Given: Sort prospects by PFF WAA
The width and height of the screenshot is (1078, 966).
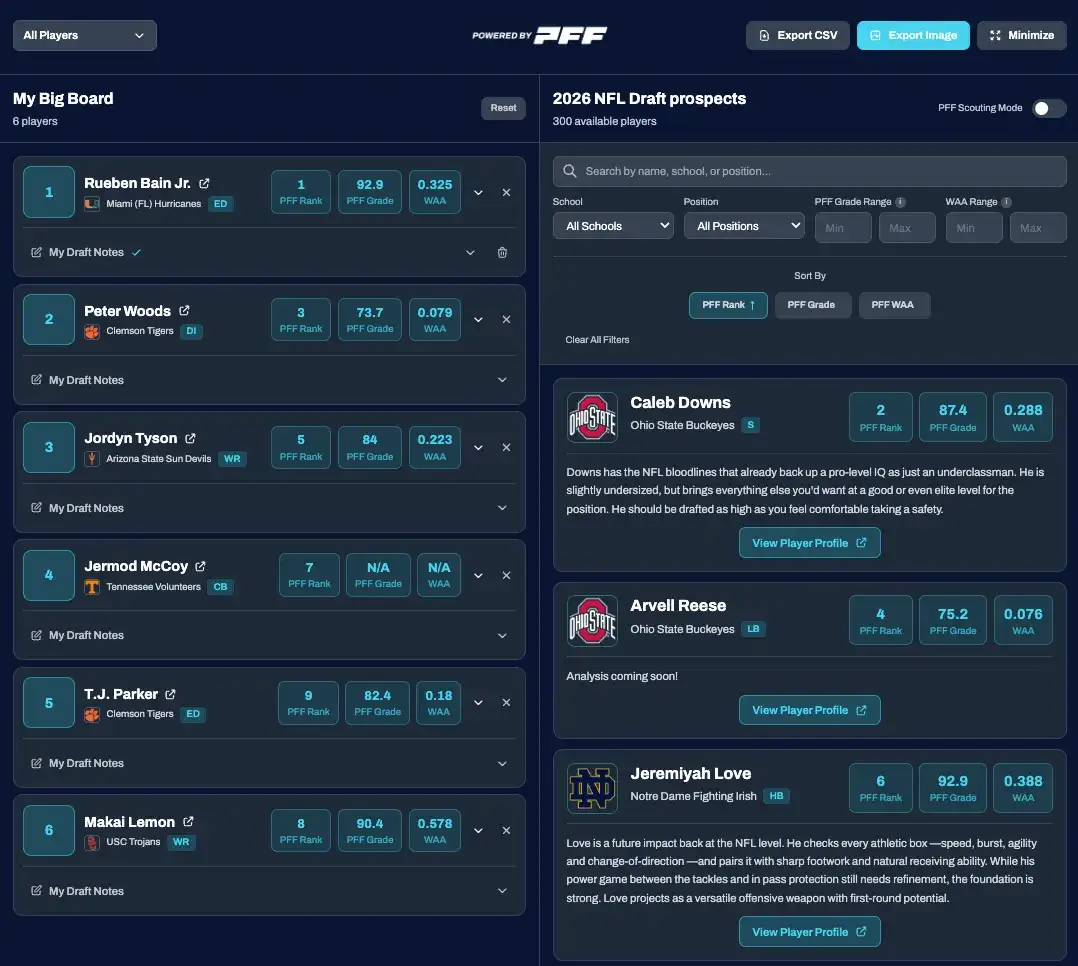Looking at the screenshot, I should 893,305.
